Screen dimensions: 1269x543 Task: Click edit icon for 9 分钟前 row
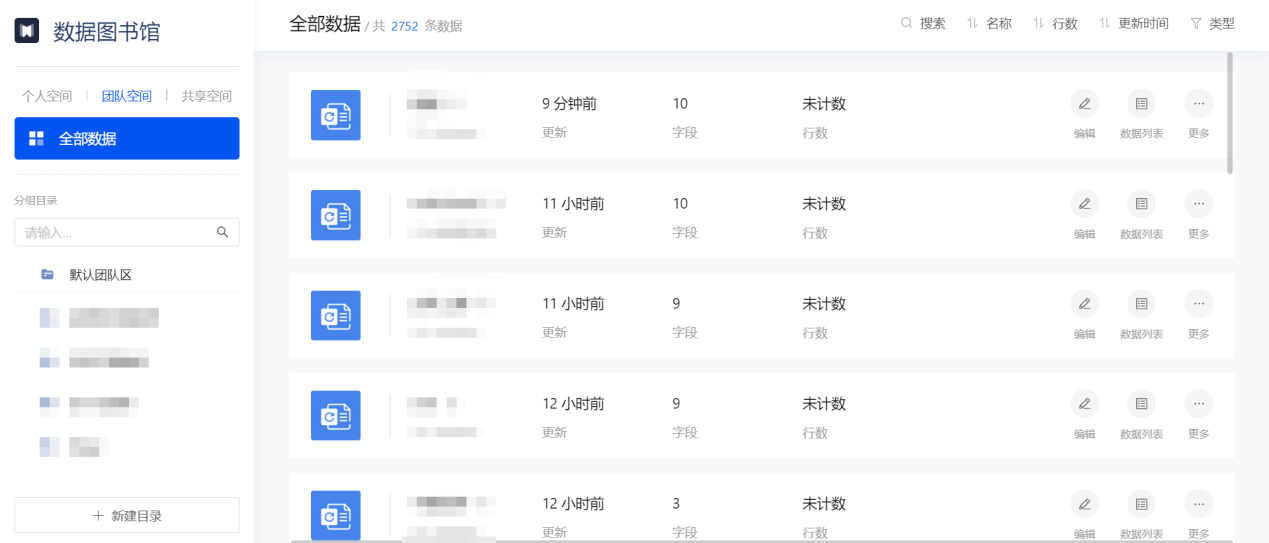point(1084,104)
